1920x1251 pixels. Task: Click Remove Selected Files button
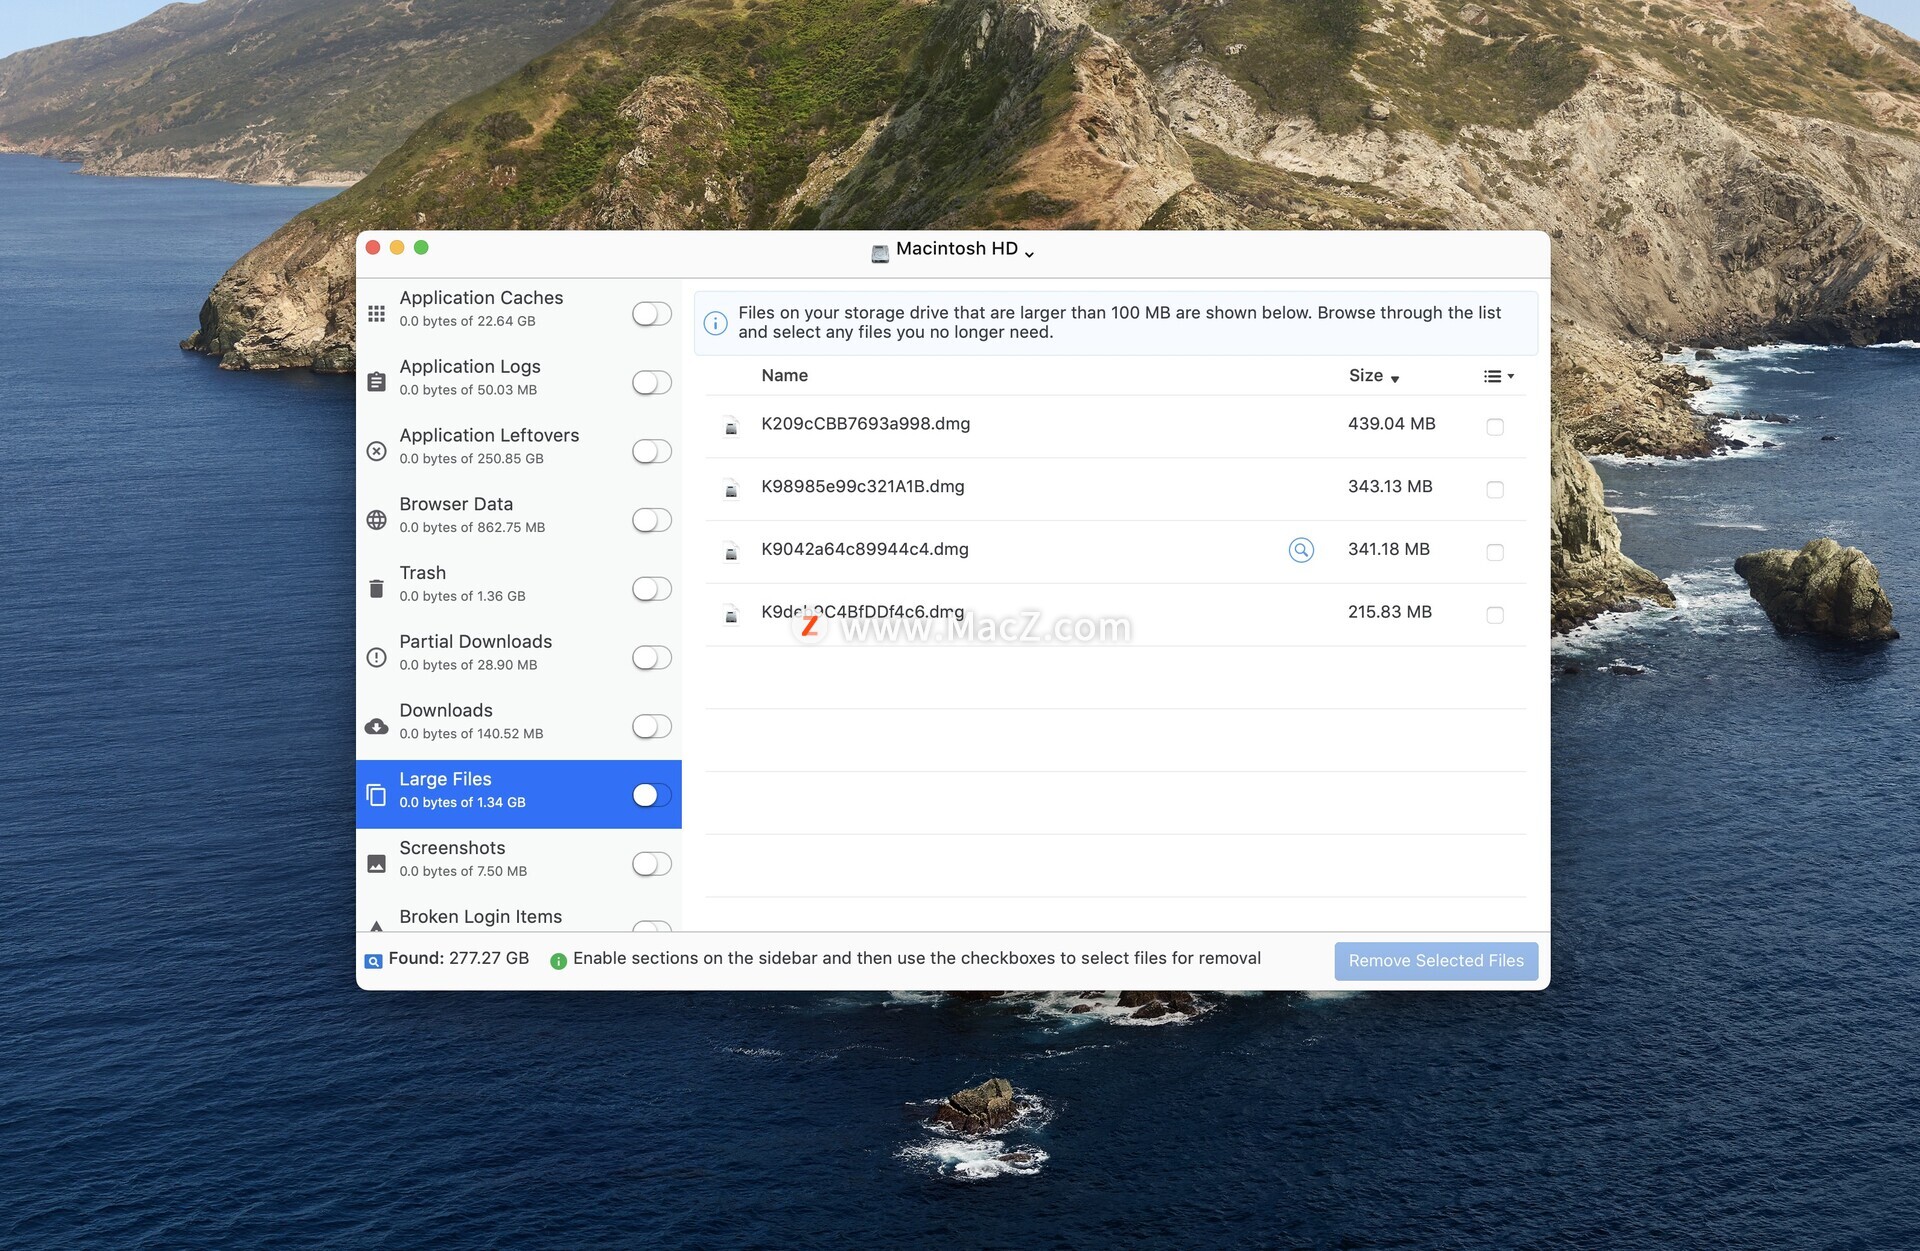pos(1435,961)
